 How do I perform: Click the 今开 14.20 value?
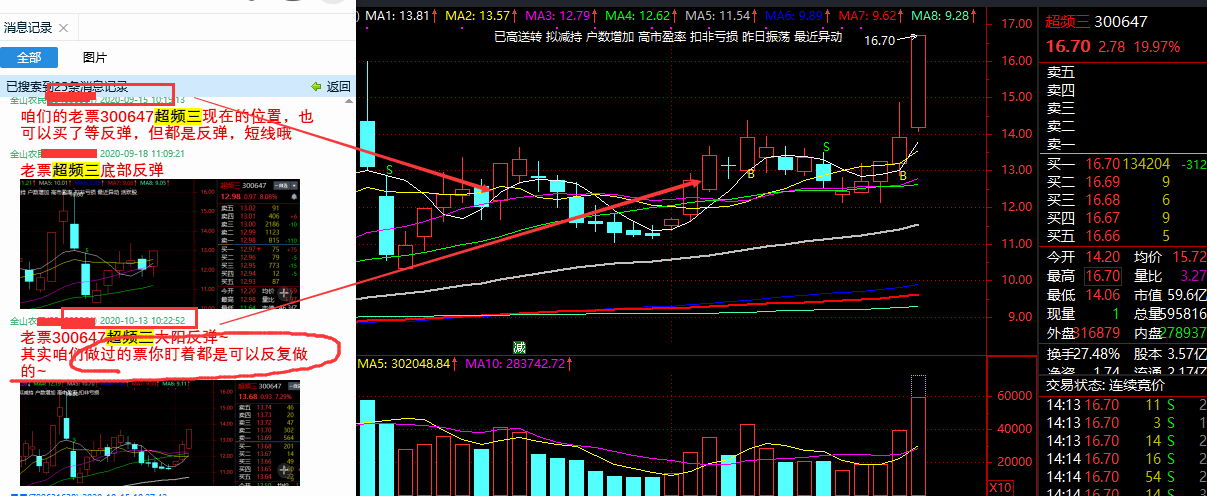click(1102, 257)
